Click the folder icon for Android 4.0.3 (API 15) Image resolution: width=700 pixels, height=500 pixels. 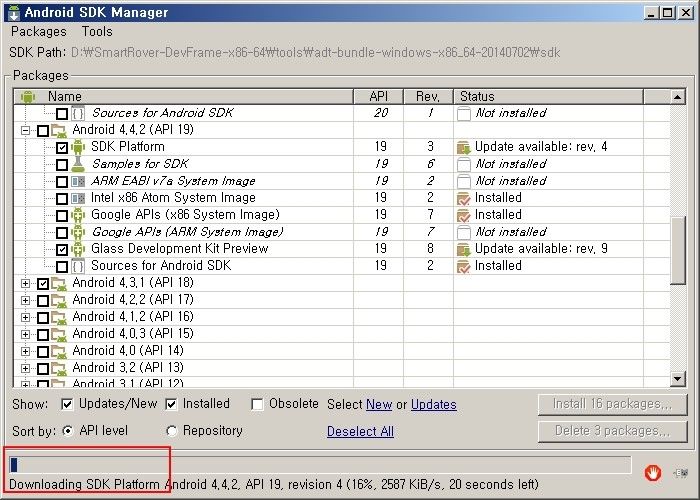58,334
